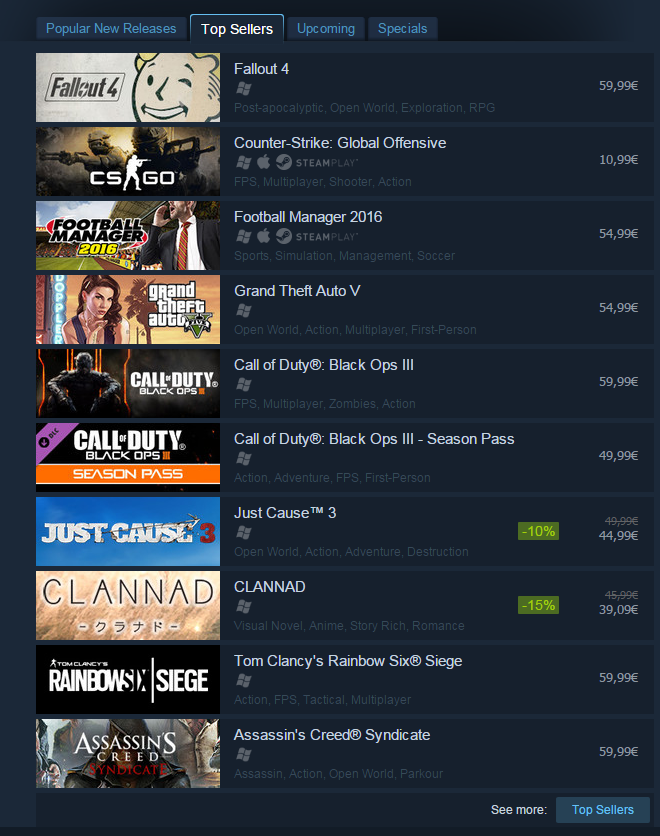Click the Top Sellers see more button
The width and height of the screenshot is (660, 836).
point(602,810)
